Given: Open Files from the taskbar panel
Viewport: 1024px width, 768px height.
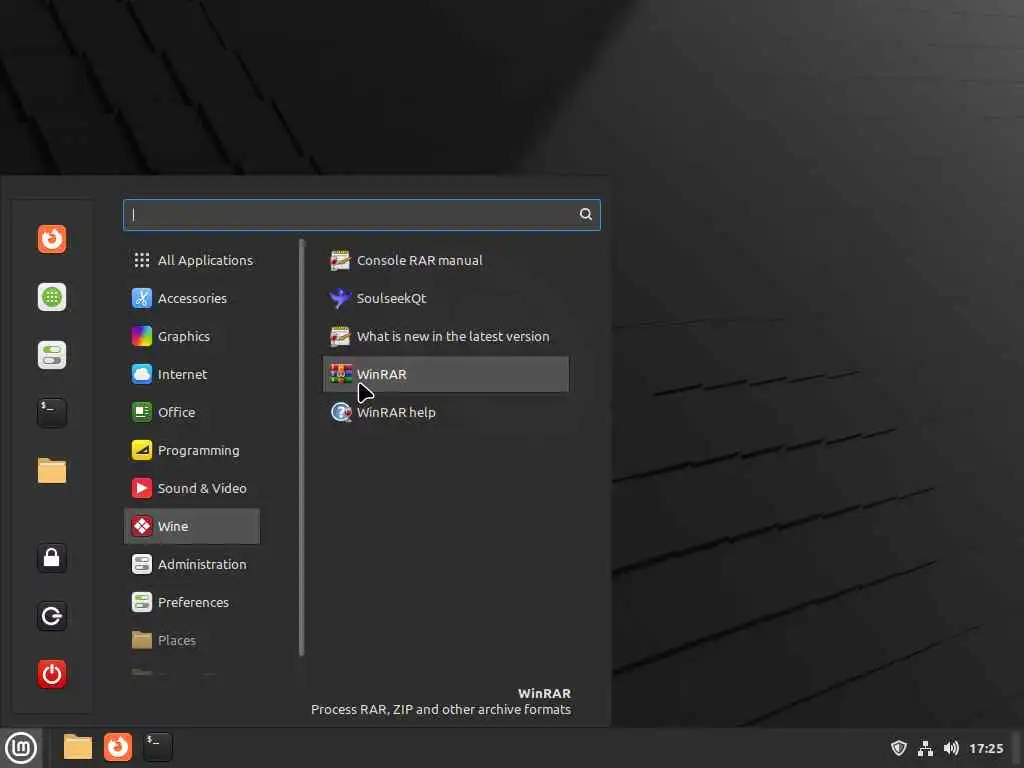Looking at the screenshot, I should 78,747.
